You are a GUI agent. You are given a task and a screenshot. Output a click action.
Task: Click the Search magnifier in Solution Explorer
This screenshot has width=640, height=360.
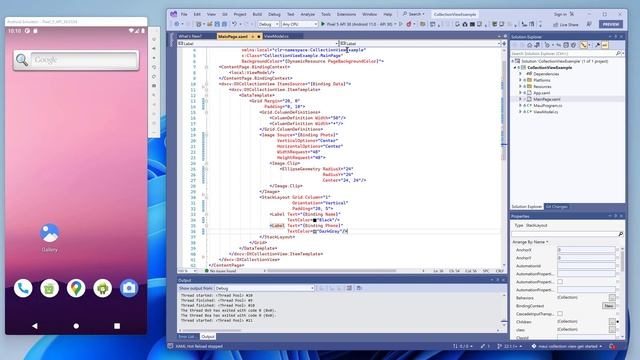618,53
